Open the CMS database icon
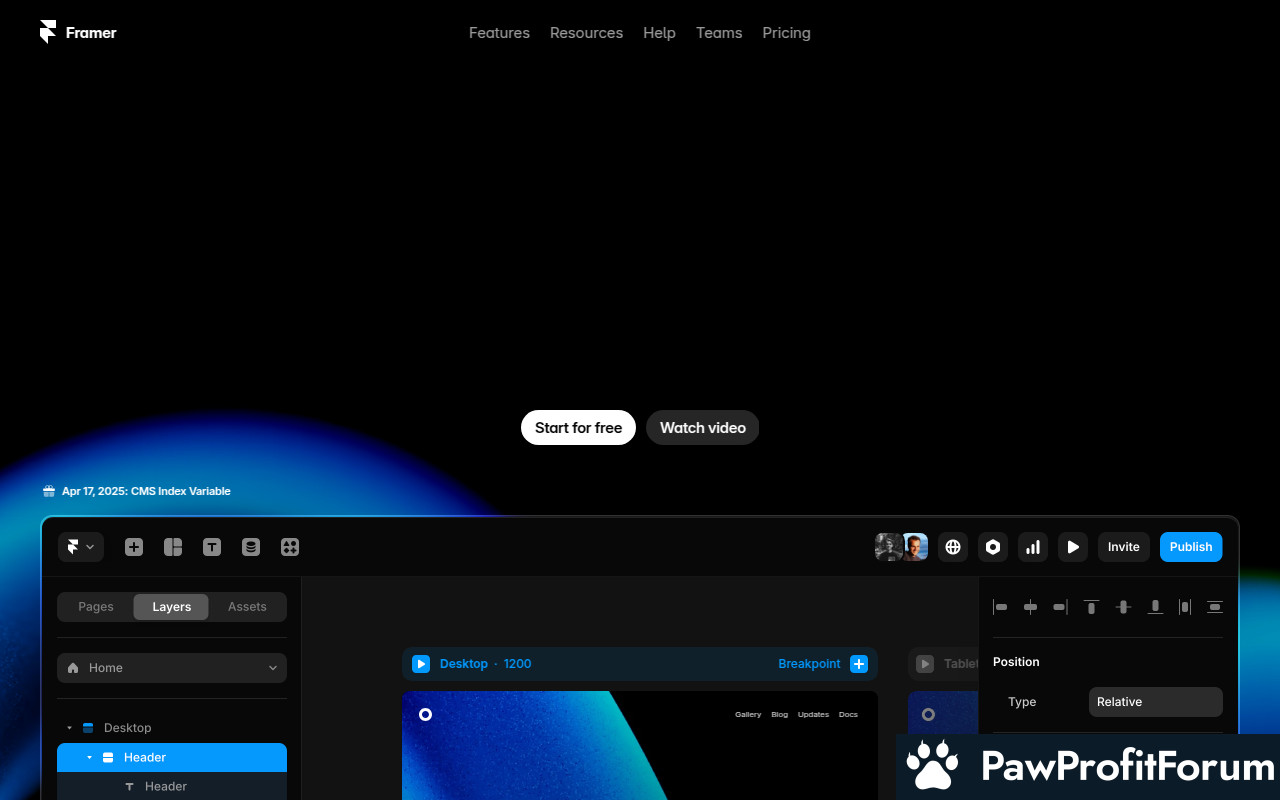The height and width of the screenshot is (800, 1280). pyautogui.click(x=251, y=547)
